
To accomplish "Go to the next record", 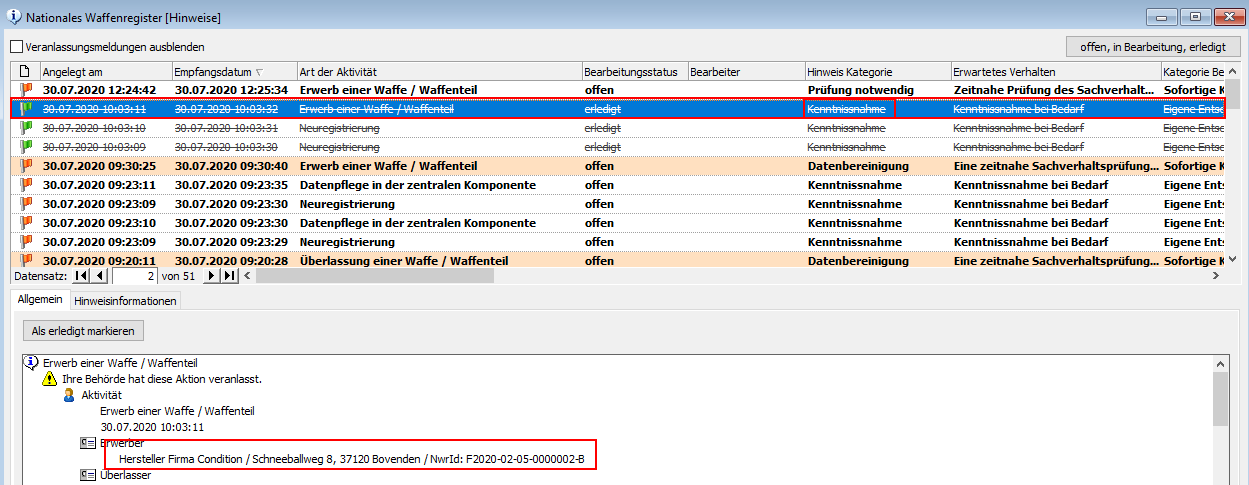I will coord(211,276).
